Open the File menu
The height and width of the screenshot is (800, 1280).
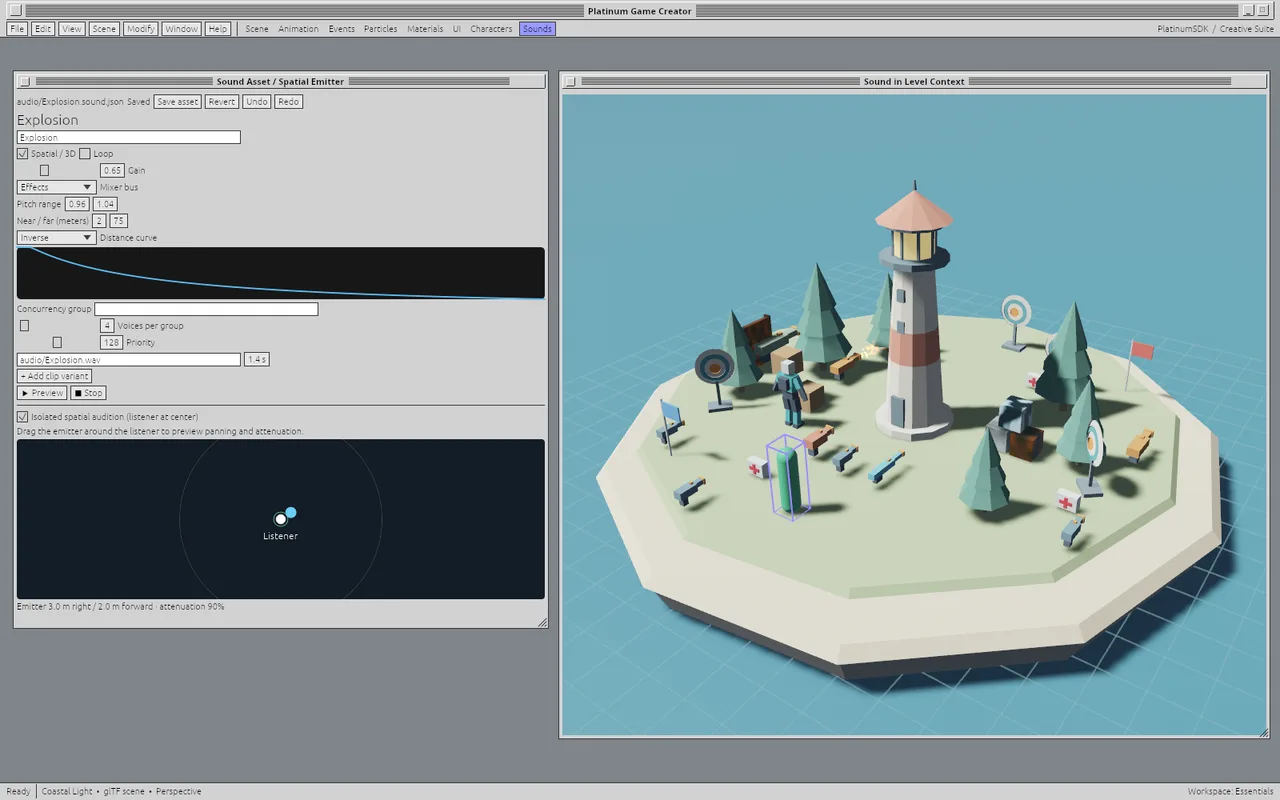[x=17, y=29]
